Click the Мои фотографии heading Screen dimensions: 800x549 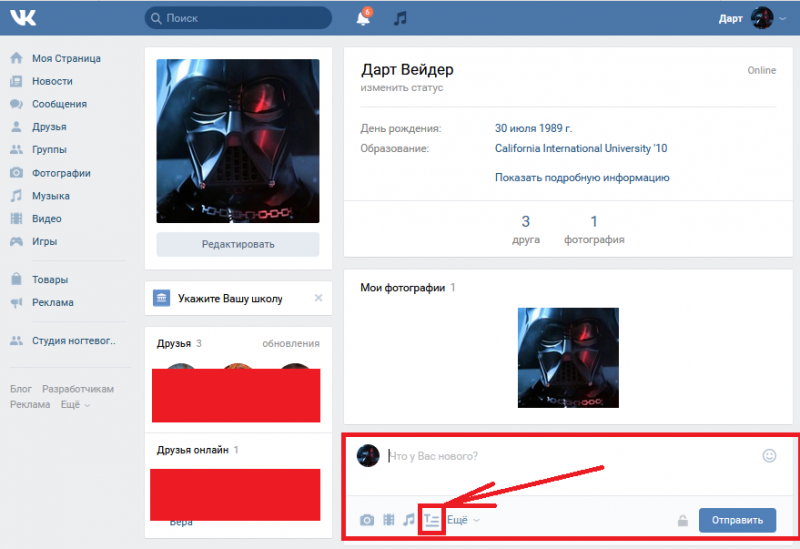[403, 288]
